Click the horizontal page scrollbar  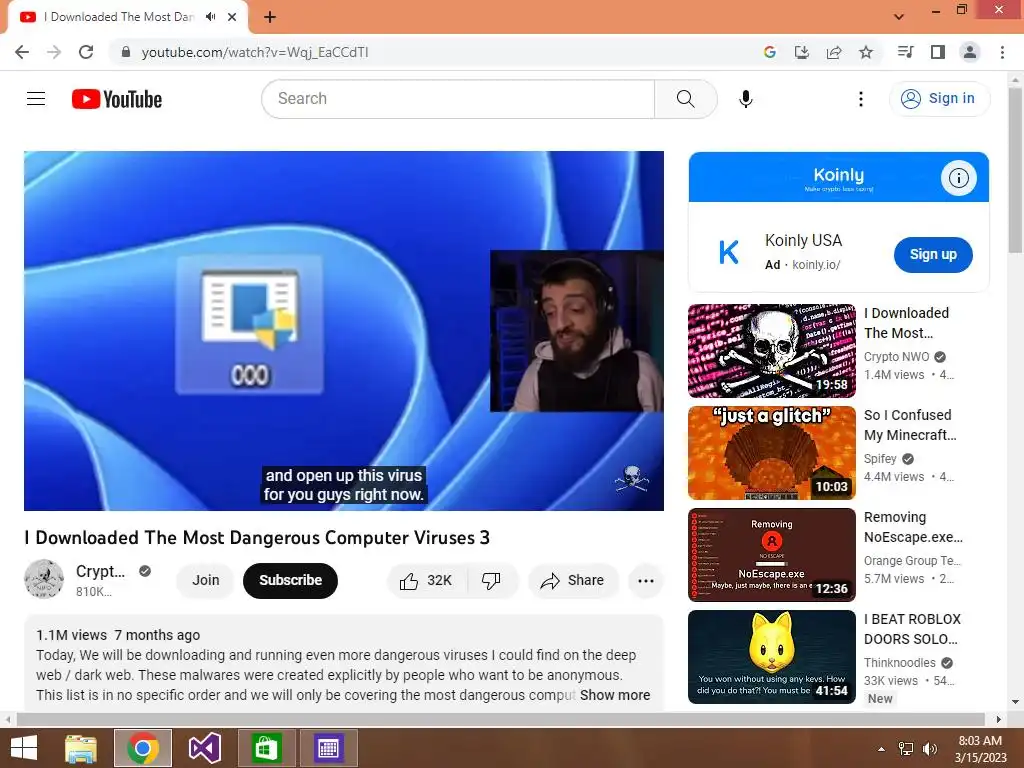[500, 719]
